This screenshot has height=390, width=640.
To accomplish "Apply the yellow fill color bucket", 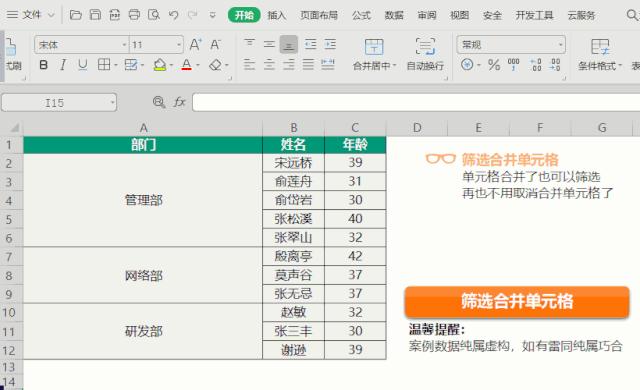I will coord(160,64).
